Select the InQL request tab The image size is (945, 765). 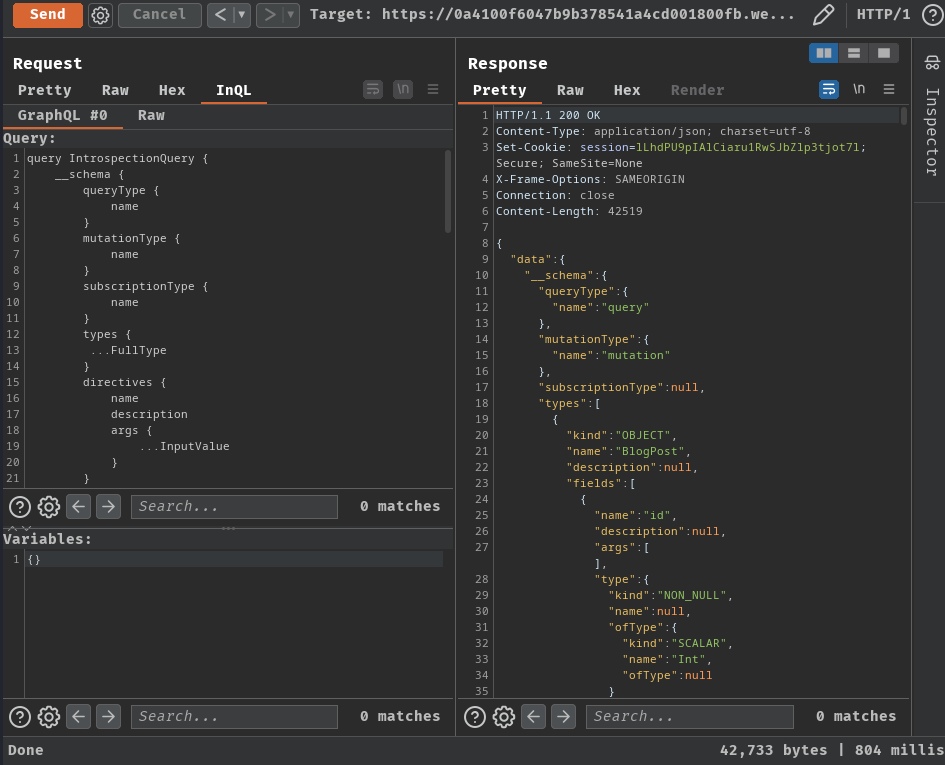tap(233, 90)
